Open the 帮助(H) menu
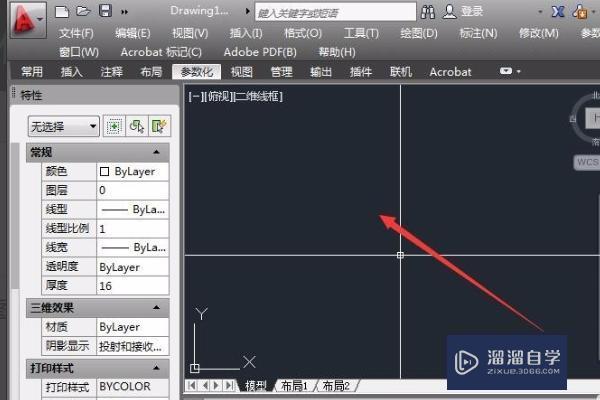This screenshot has width=600, height=400. click(337, 52)
